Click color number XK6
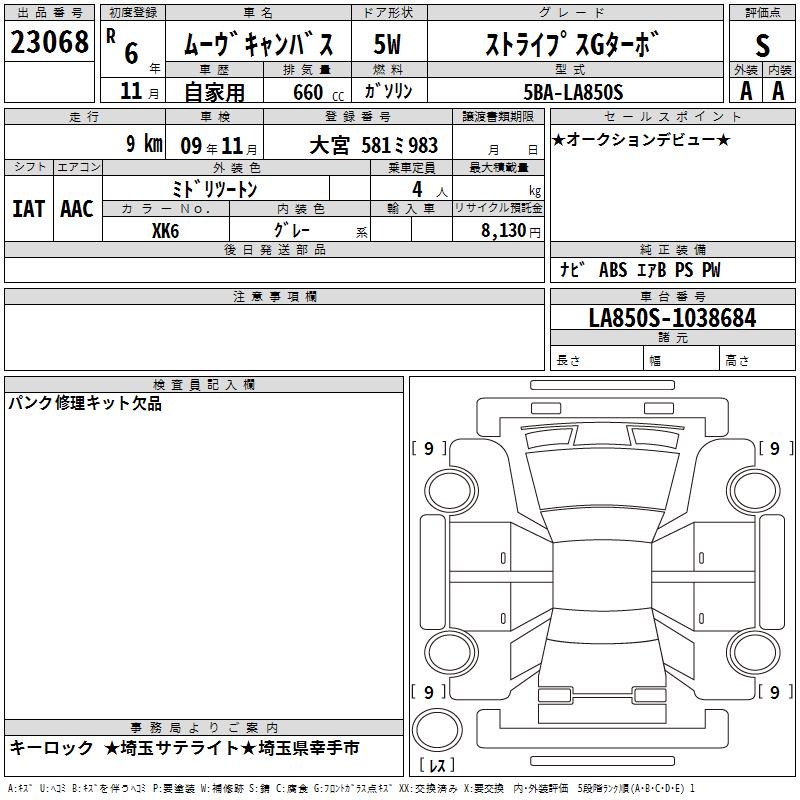 pyautogui.click(x=165, y=231)
